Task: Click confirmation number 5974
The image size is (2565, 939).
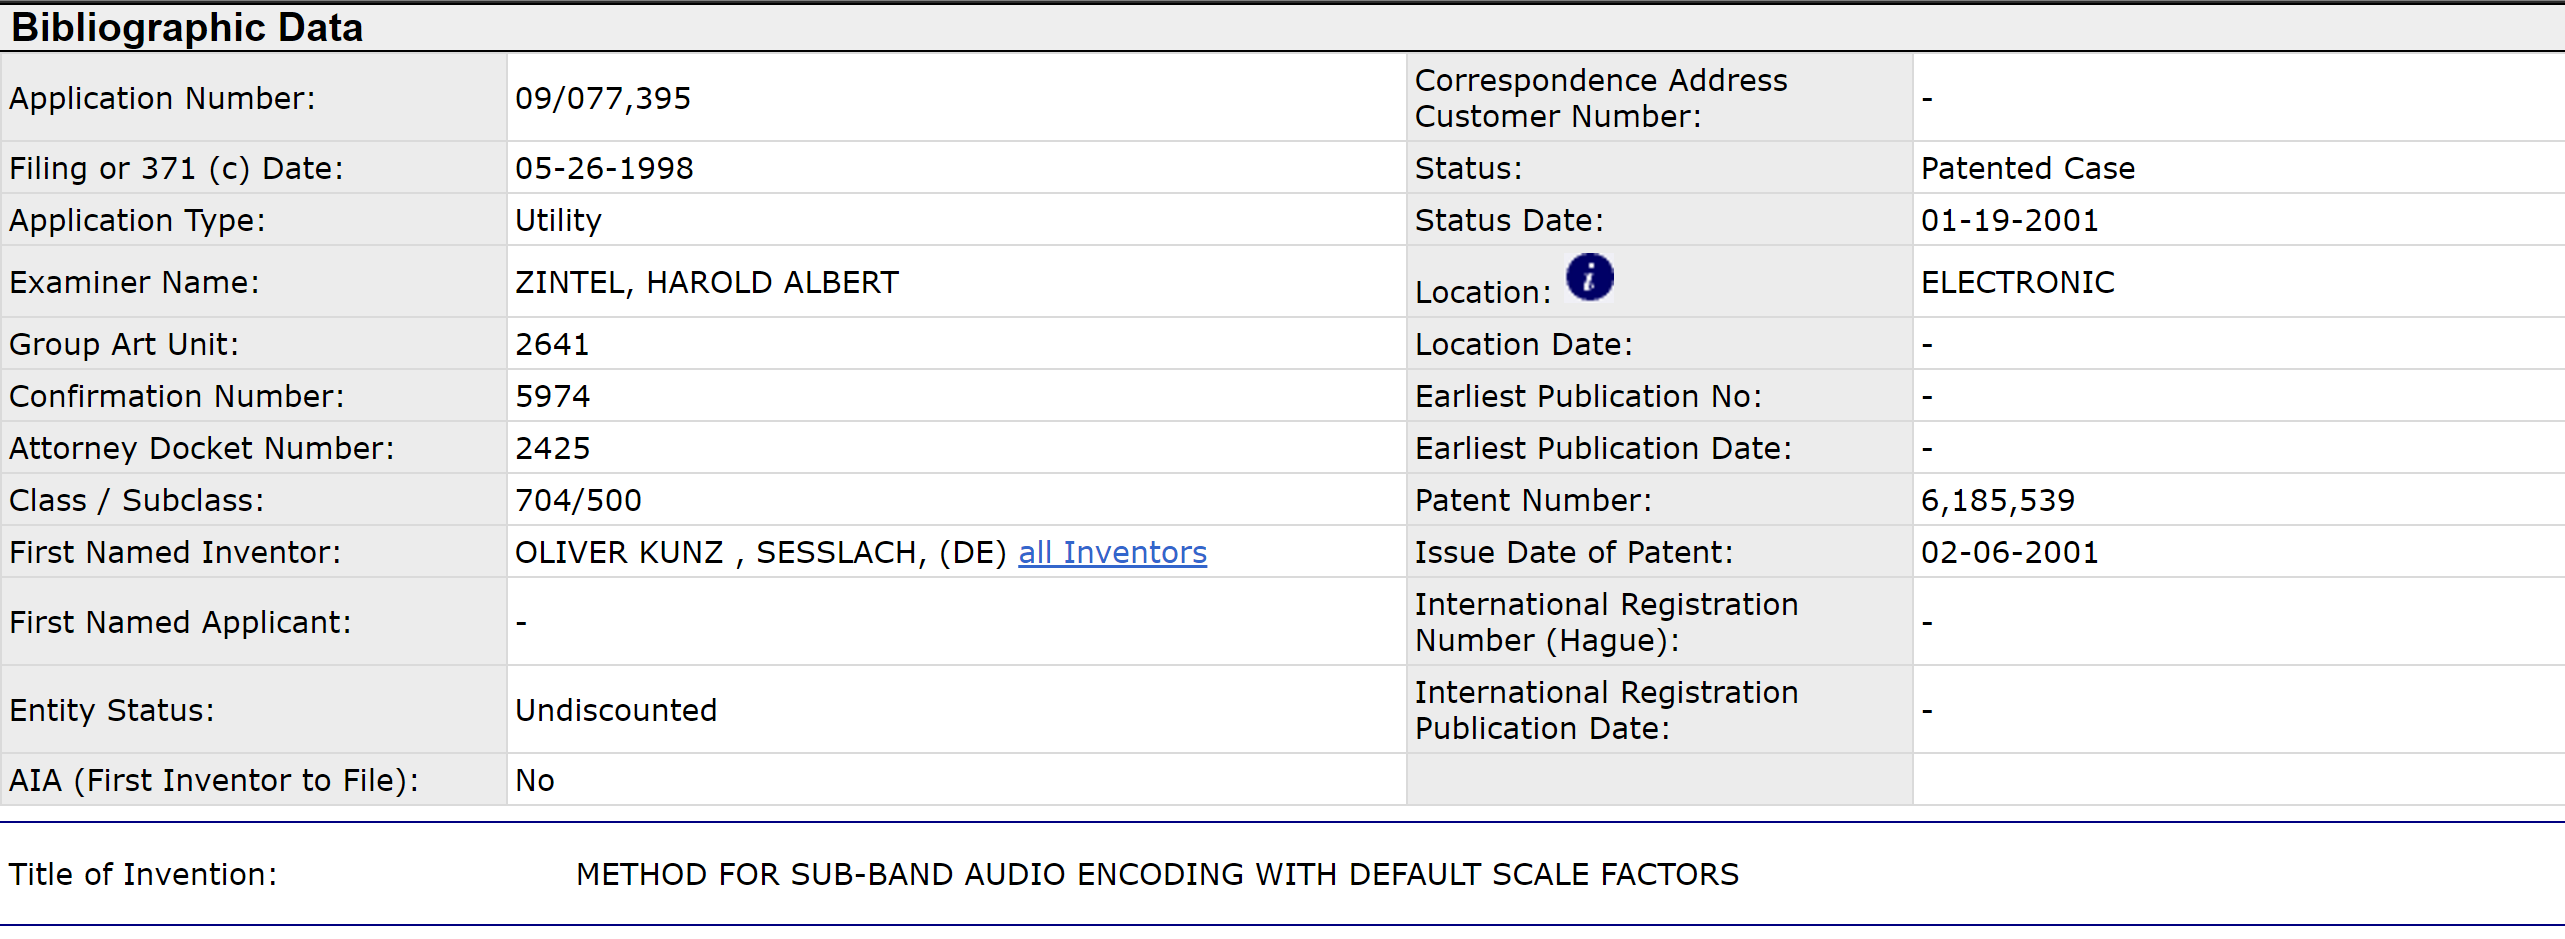Action: click(552, 397)
